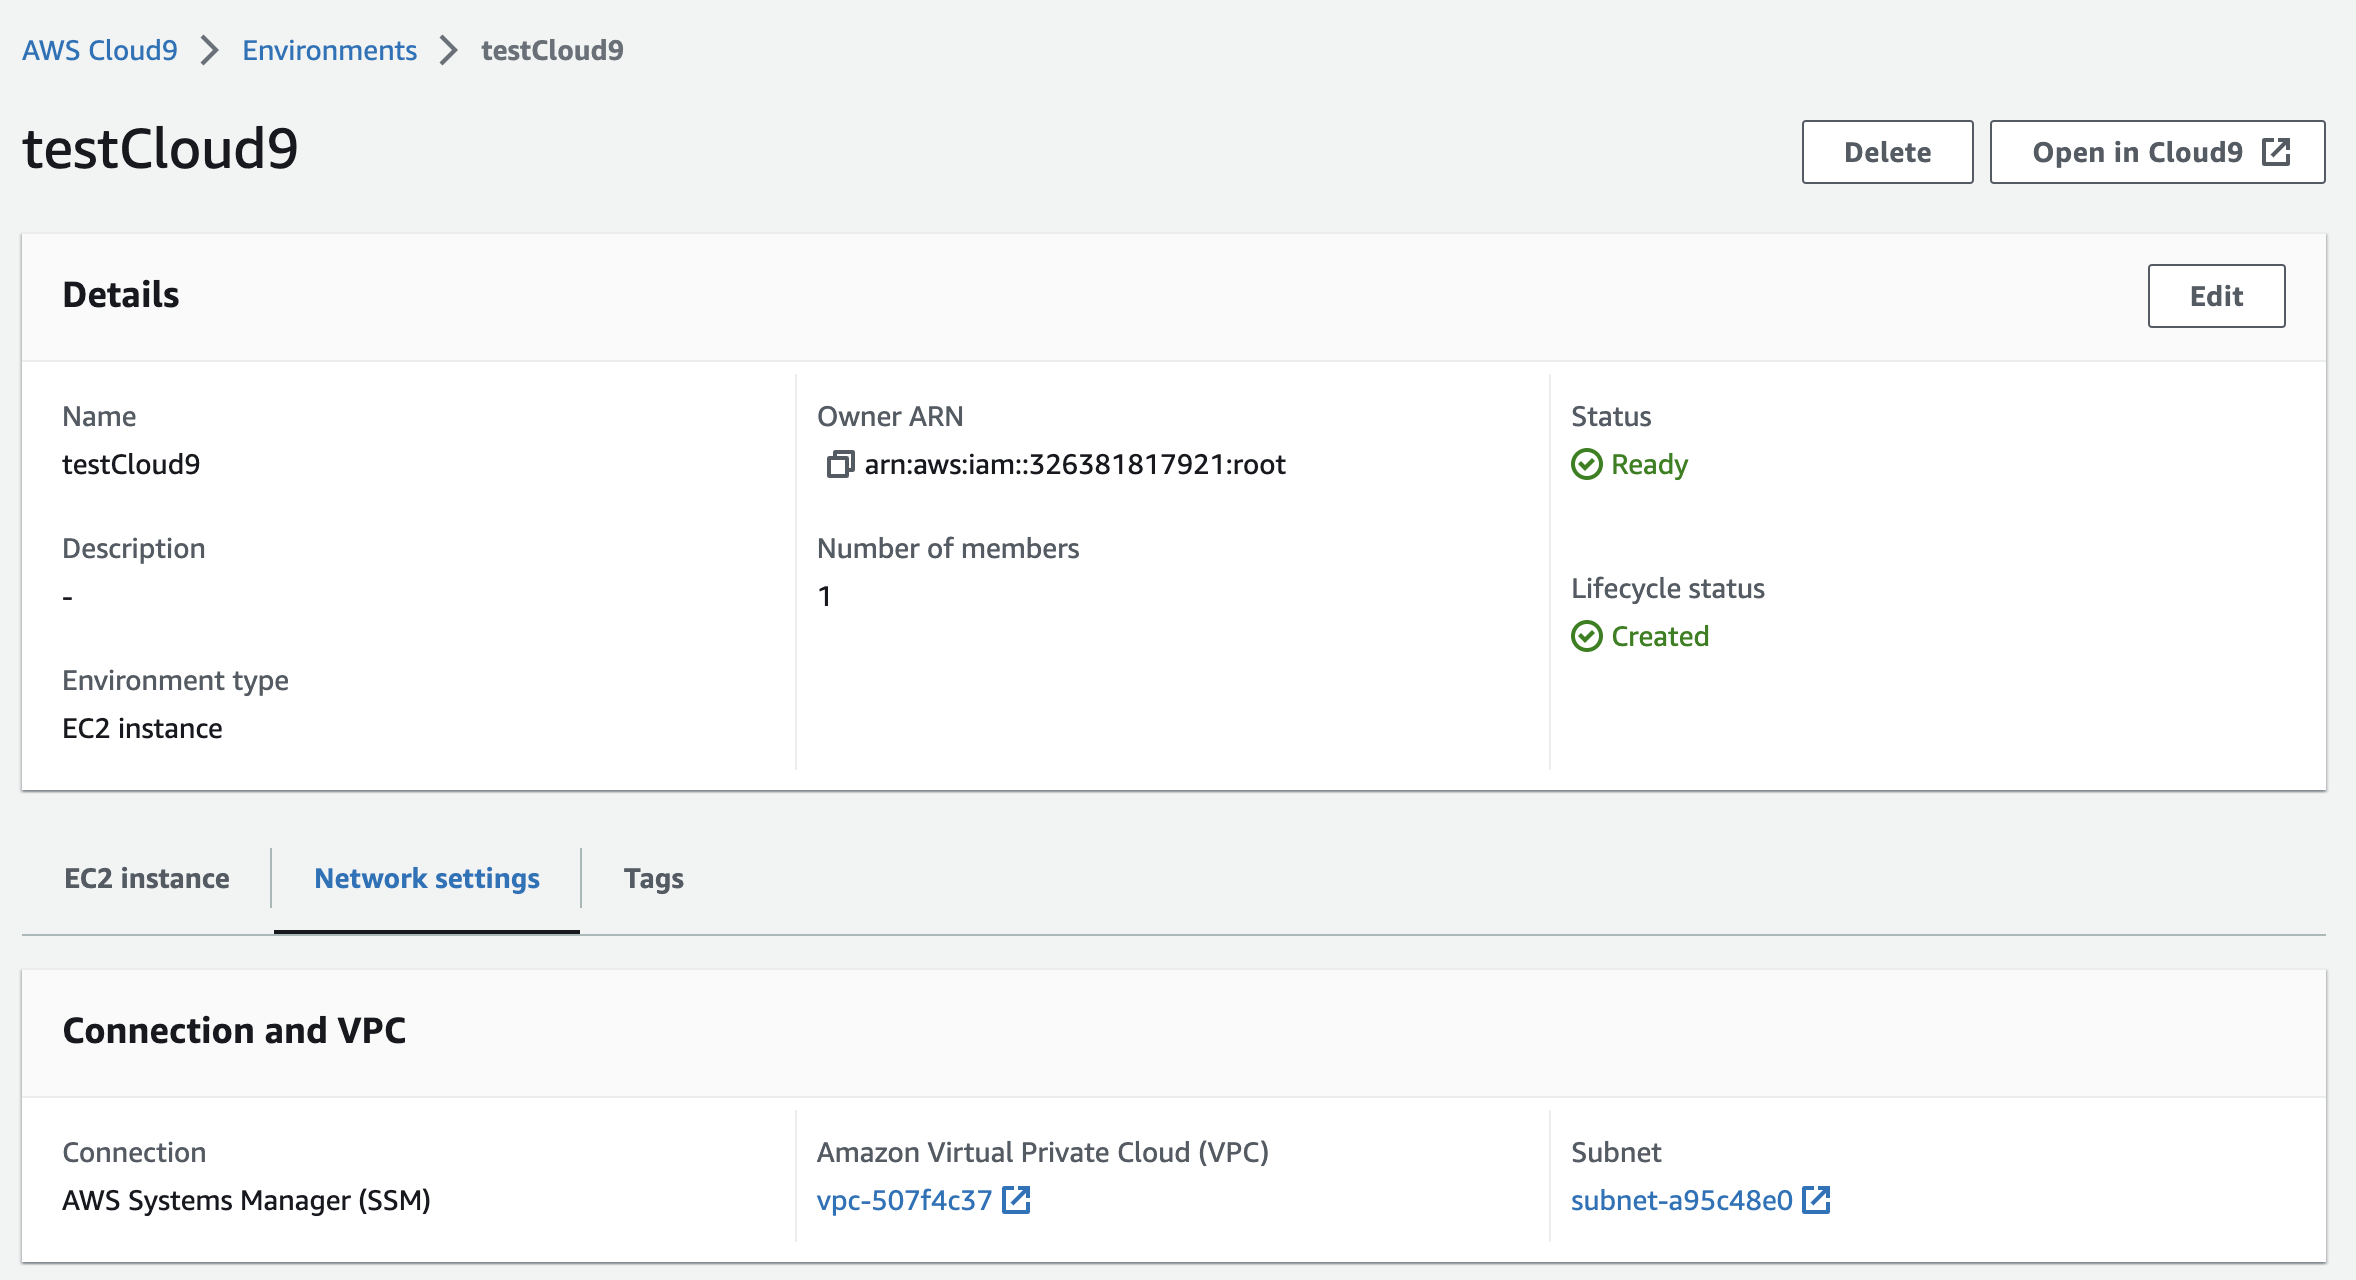
Task: Click the name value testCloud9 in Details
Action: 131,464
